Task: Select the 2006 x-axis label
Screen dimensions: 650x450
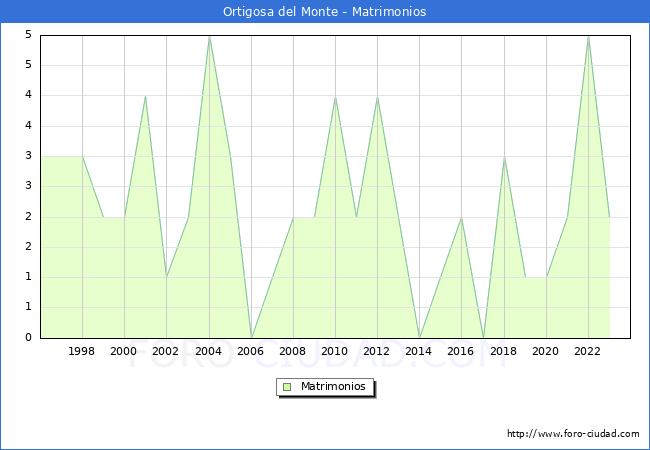Action: pyautogui.click(x=251, y=351)
